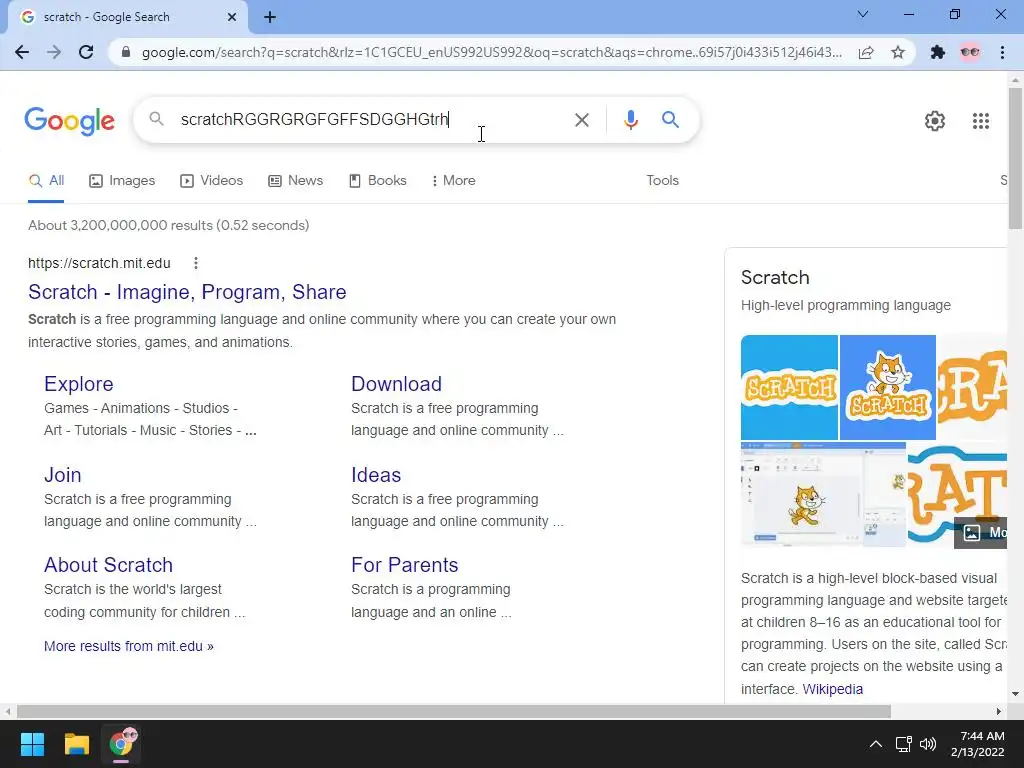Click the browser forward arrow
Viewport: 1024px width, 768px height.
coord(54,52)
